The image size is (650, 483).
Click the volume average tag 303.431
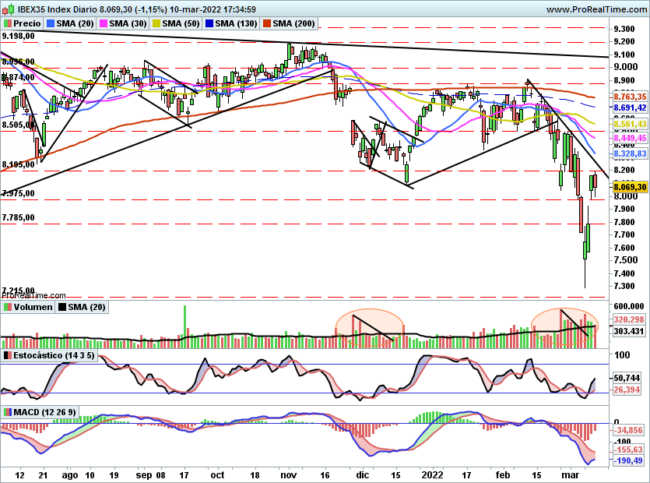(x=628, y=331)
